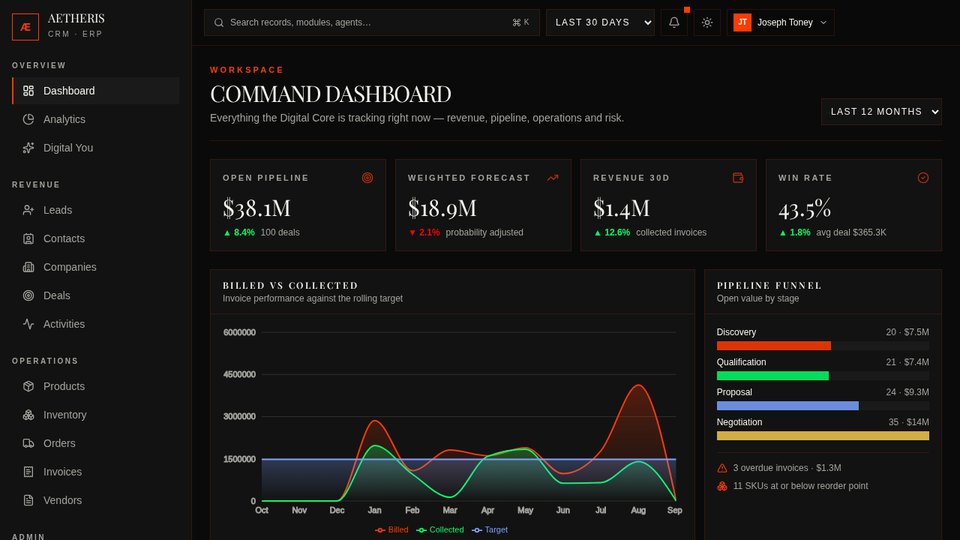Click the Weighted Forecast trend icon
The width and height of the screenshot is (960, 540).
(x=553, y=178)
